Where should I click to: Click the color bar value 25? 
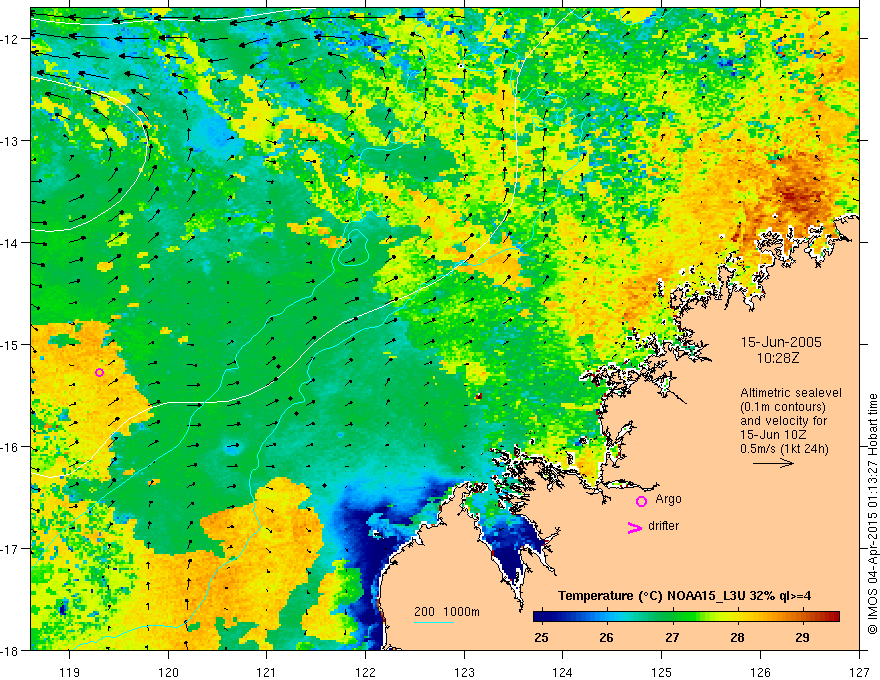[x=541, y=637]
